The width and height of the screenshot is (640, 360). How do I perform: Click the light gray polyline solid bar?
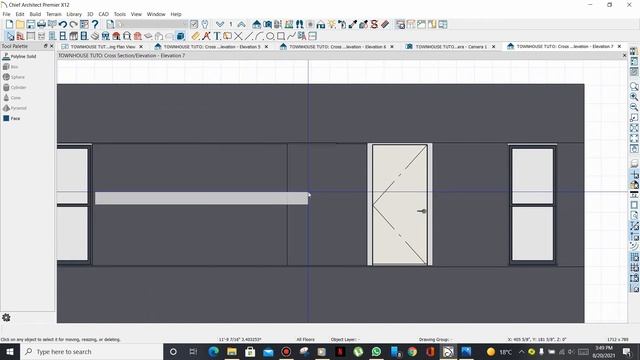coord(202,198)
